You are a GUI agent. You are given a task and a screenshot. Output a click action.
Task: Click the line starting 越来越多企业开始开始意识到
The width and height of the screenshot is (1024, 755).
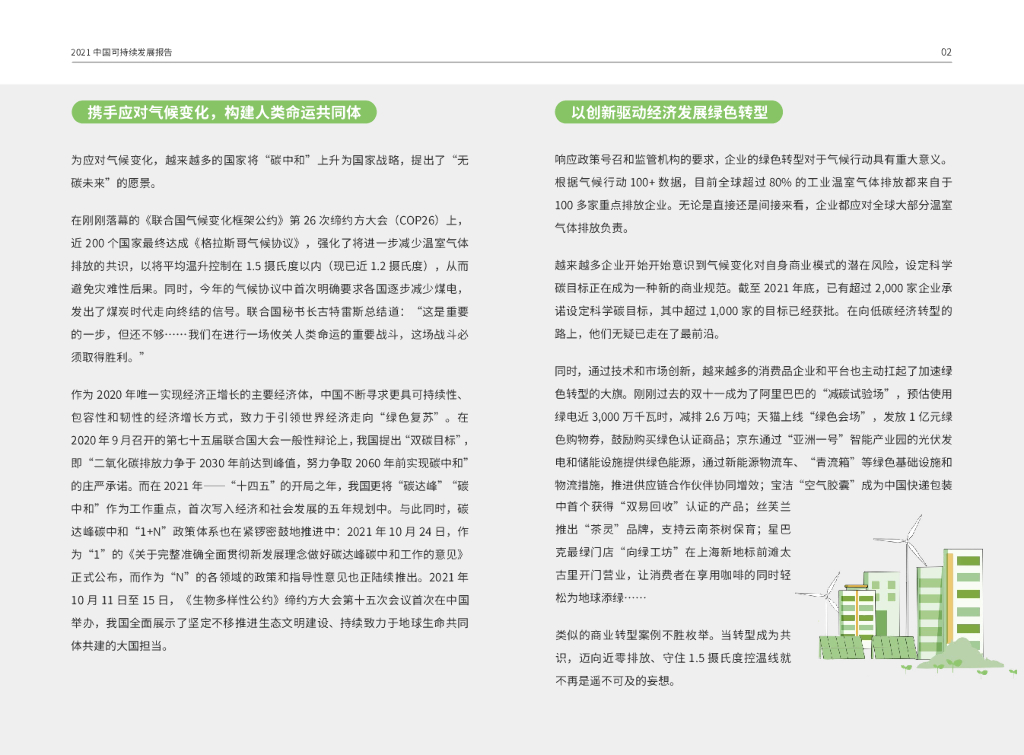pos(754,265)
